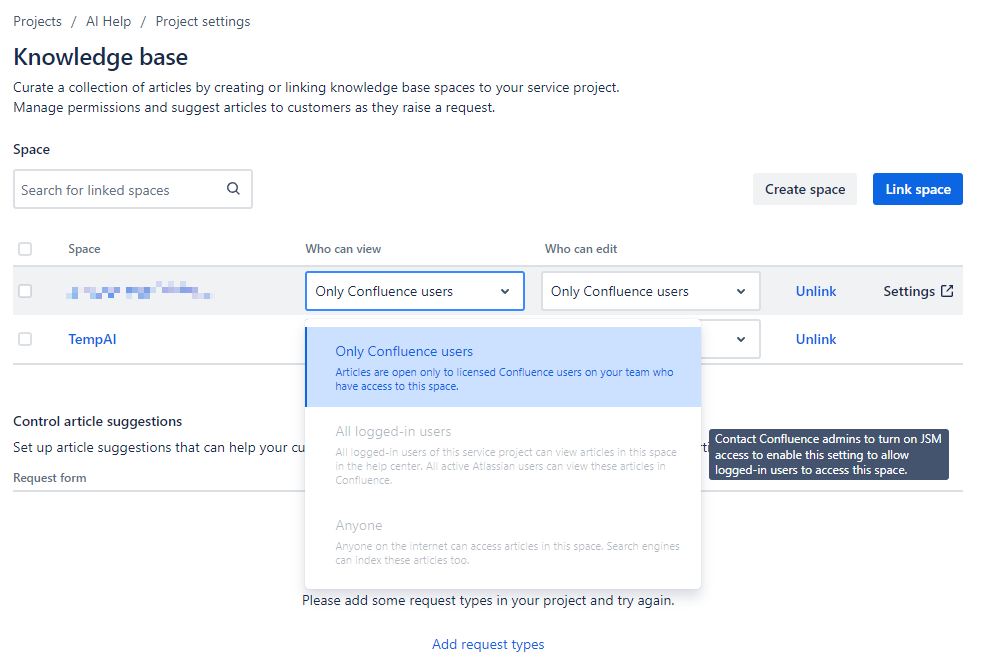
Task: Open Project settings breadcrumb
Action: [x=202, y=21]
